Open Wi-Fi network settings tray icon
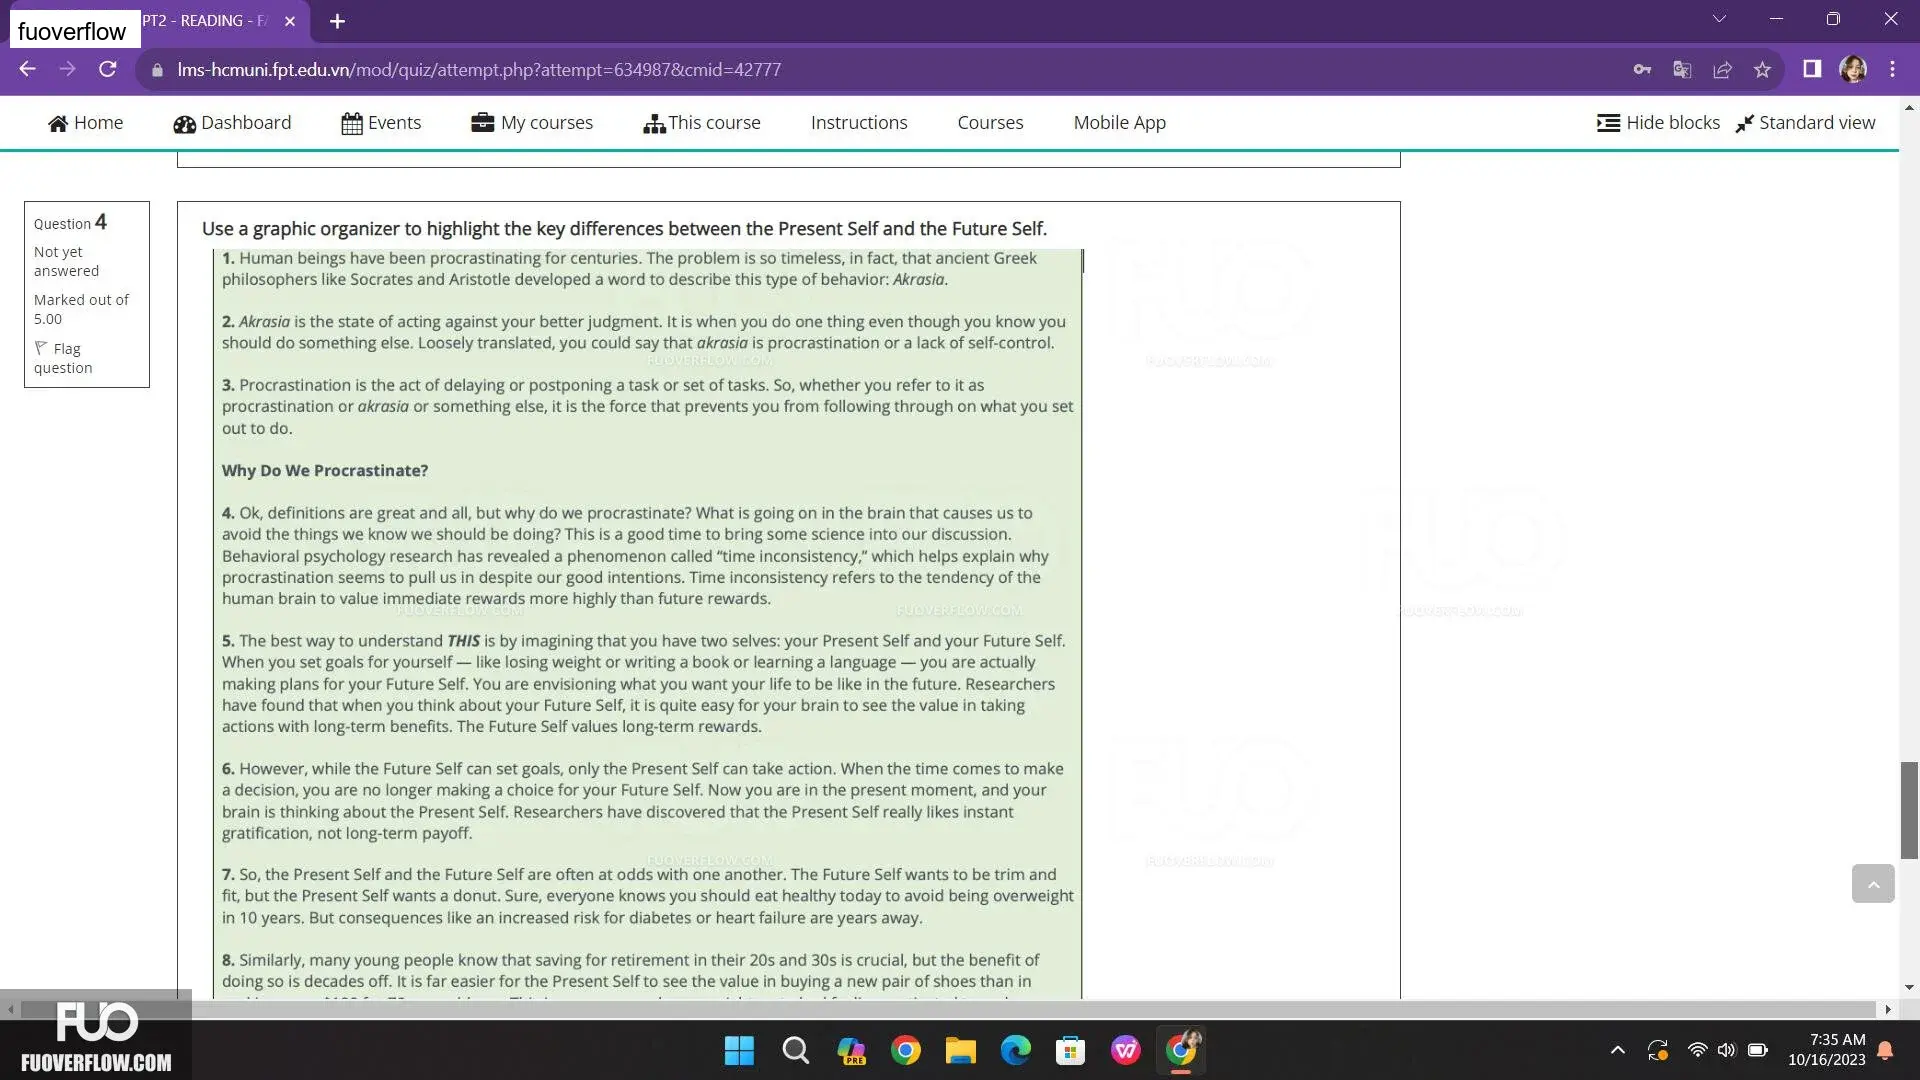This screenshot has height=1080, width=1920. (1697, 1050)
